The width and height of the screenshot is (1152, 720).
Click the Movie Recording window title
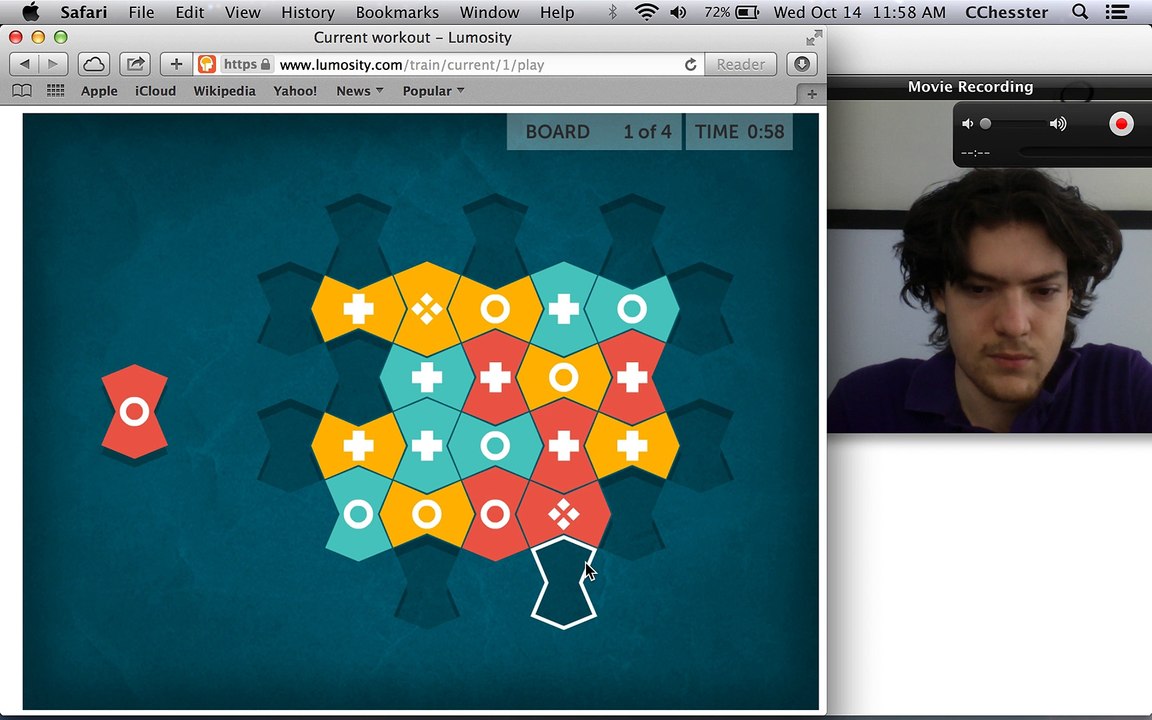point(970,87)
